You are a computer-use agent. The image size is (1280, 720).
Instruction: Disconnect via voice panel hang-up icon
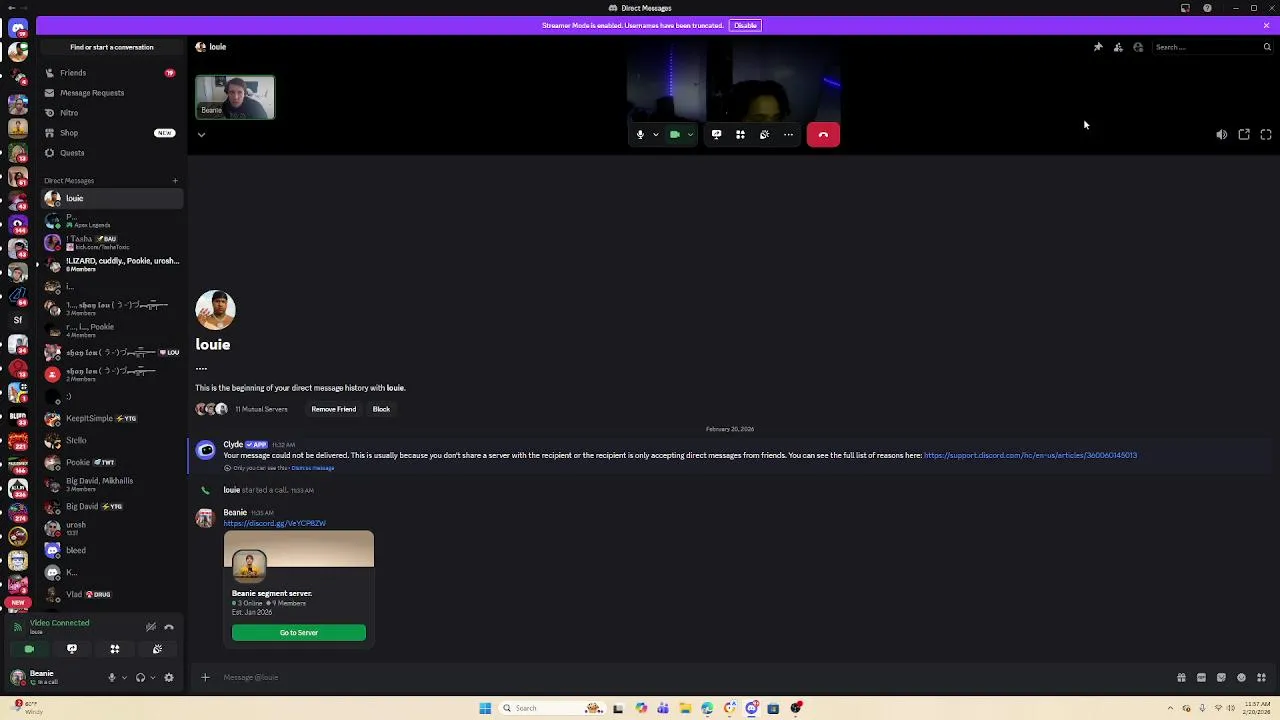coord(169,627)
